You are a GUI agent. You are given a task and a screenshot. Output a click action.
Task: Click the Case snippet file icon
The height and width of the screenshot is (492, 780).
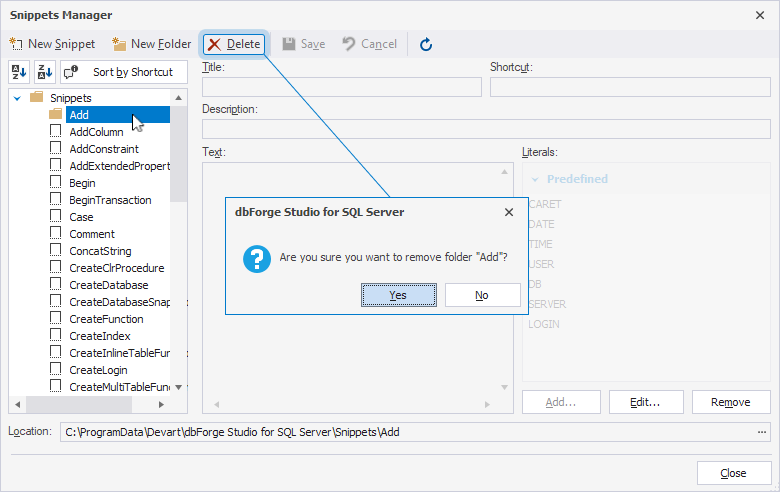click(x=56, y=216)
